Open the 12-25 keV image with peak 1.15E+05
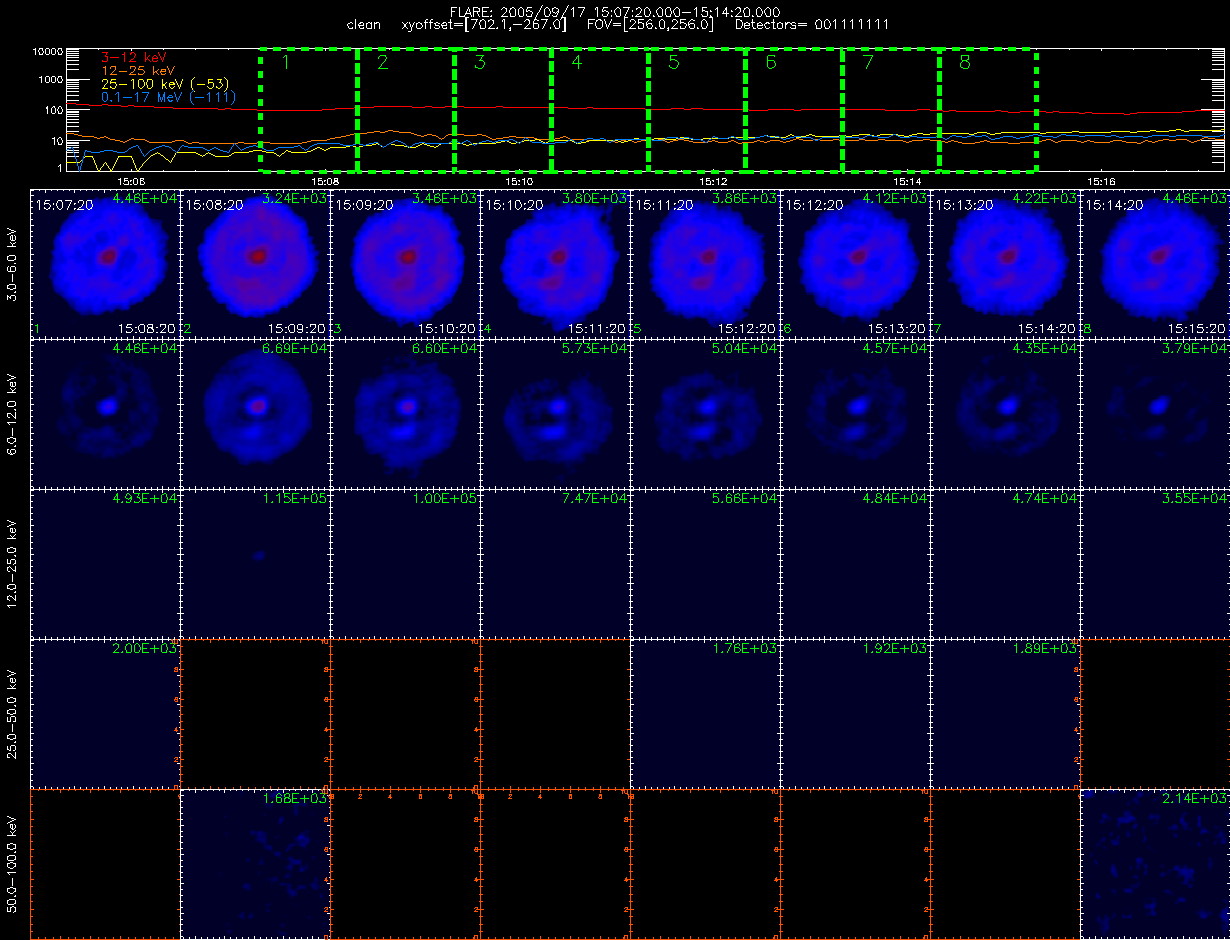This screenshot has height=940, width=1230. (x=256, y=563)
